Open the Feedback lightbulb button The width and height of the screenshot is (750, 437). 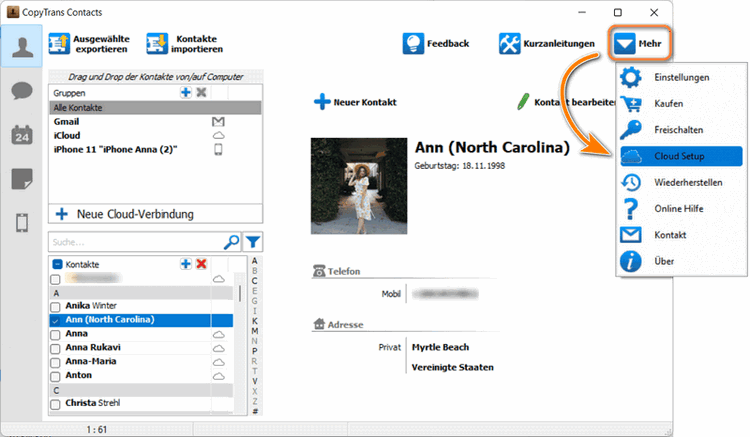[436, 44]
